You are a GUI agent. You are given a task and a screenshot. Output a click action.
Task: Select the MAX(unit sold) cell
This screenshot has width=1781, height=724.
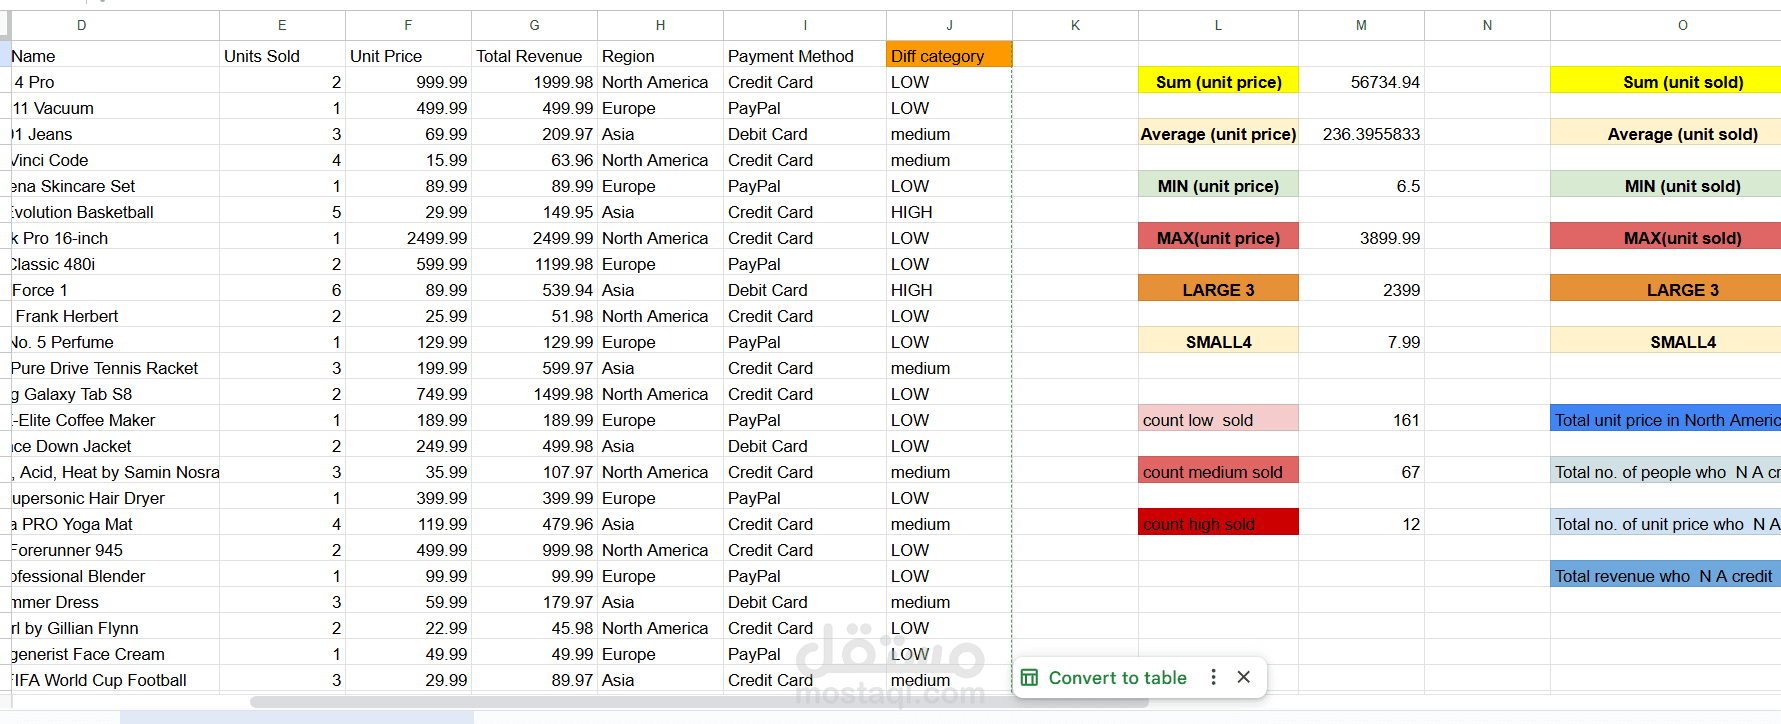click(1666, 238)
